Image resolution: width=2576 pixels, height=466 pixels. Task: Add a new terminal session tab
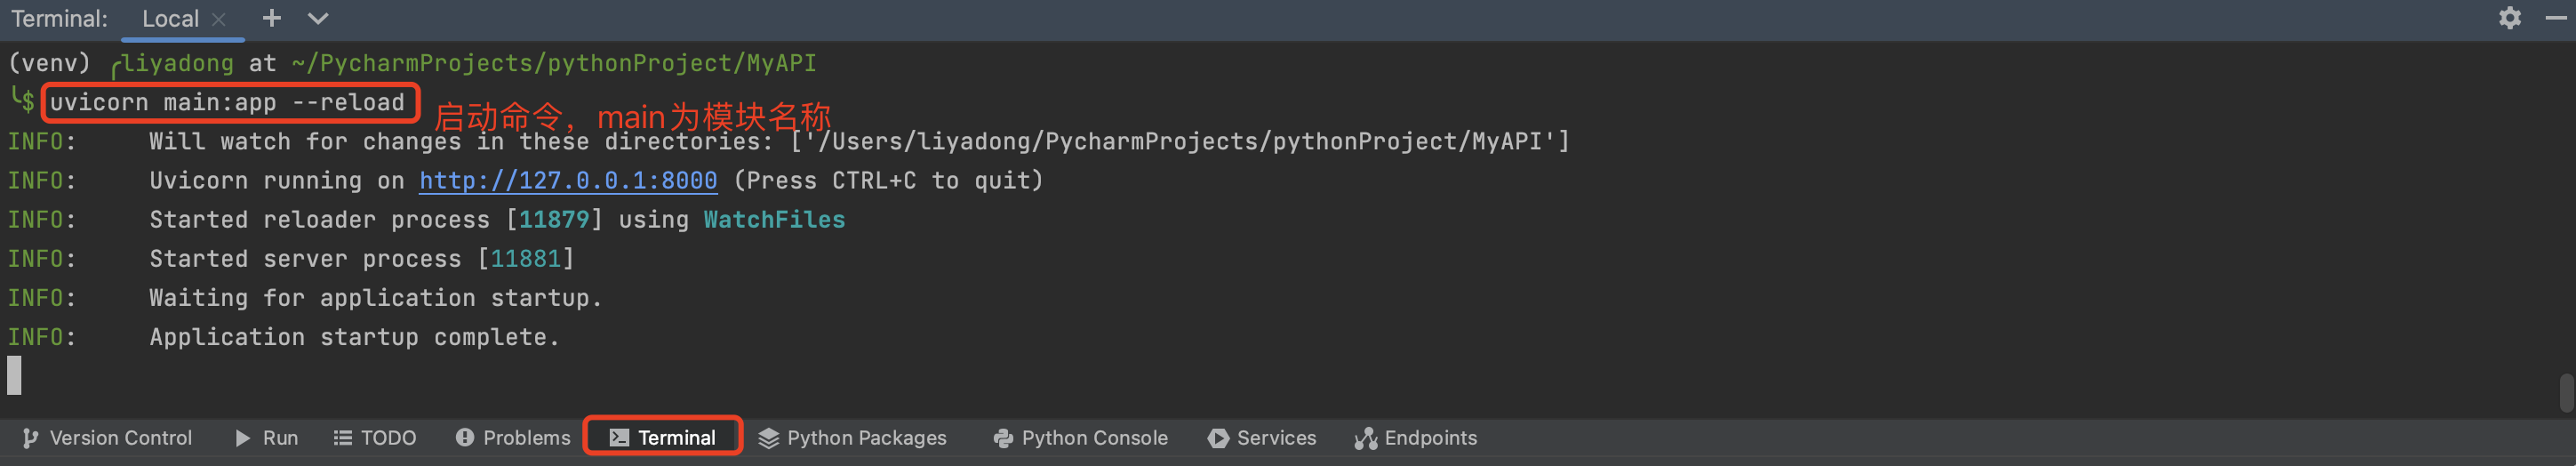point(271,18)
